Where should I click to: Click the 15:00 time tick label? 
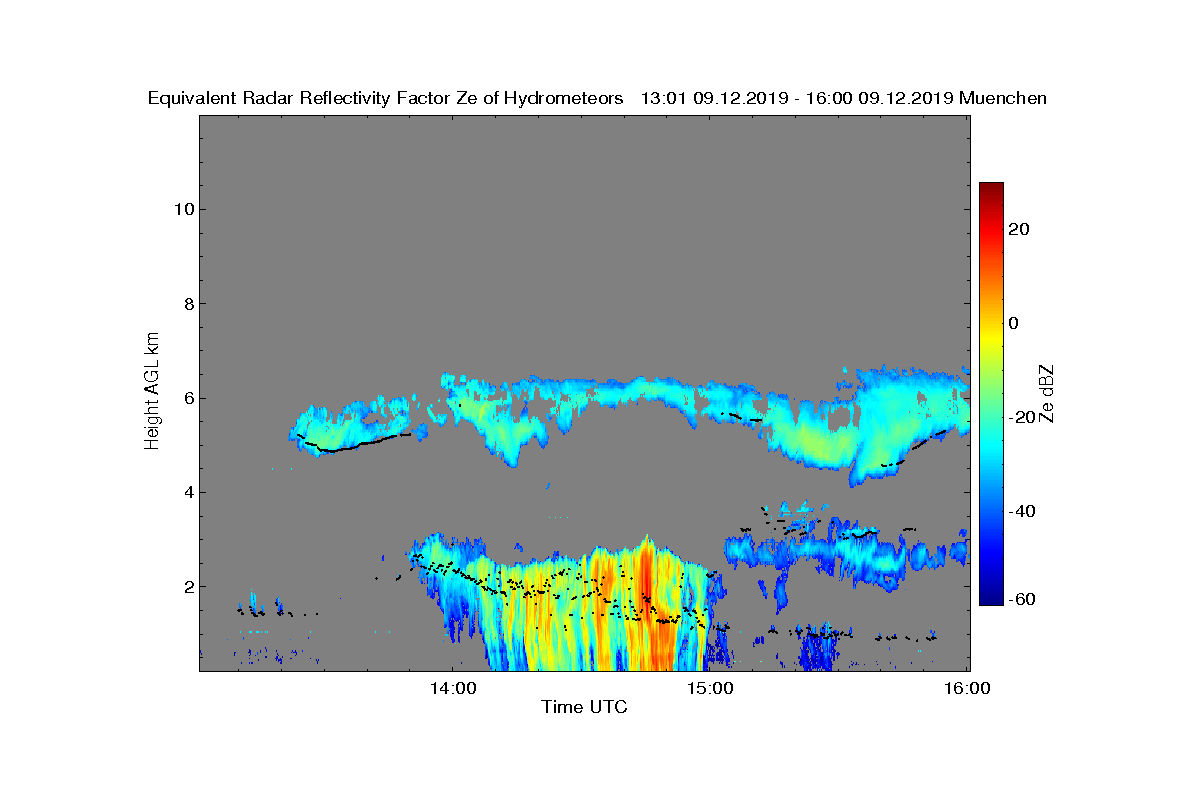(x=710, y=688)
